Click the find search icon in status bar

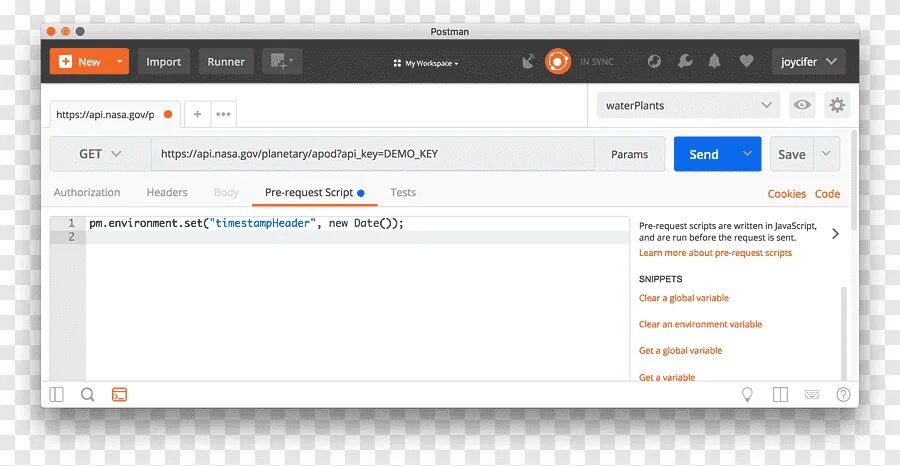(x=88, y=394)
